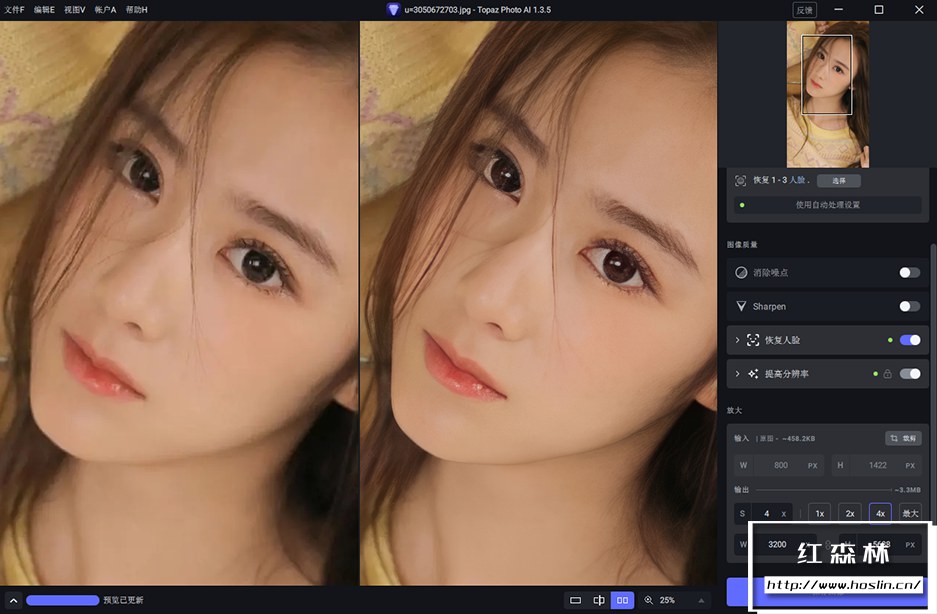Select the 1x upscale preset

pos(820,513)
